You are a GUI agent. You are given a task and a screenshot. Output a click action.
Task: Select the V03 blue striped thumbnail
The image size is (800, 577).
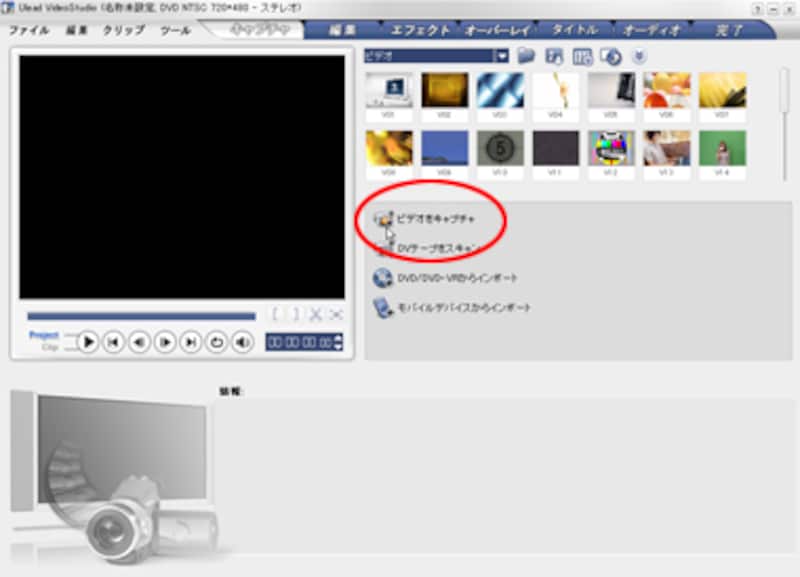(500, 90)
